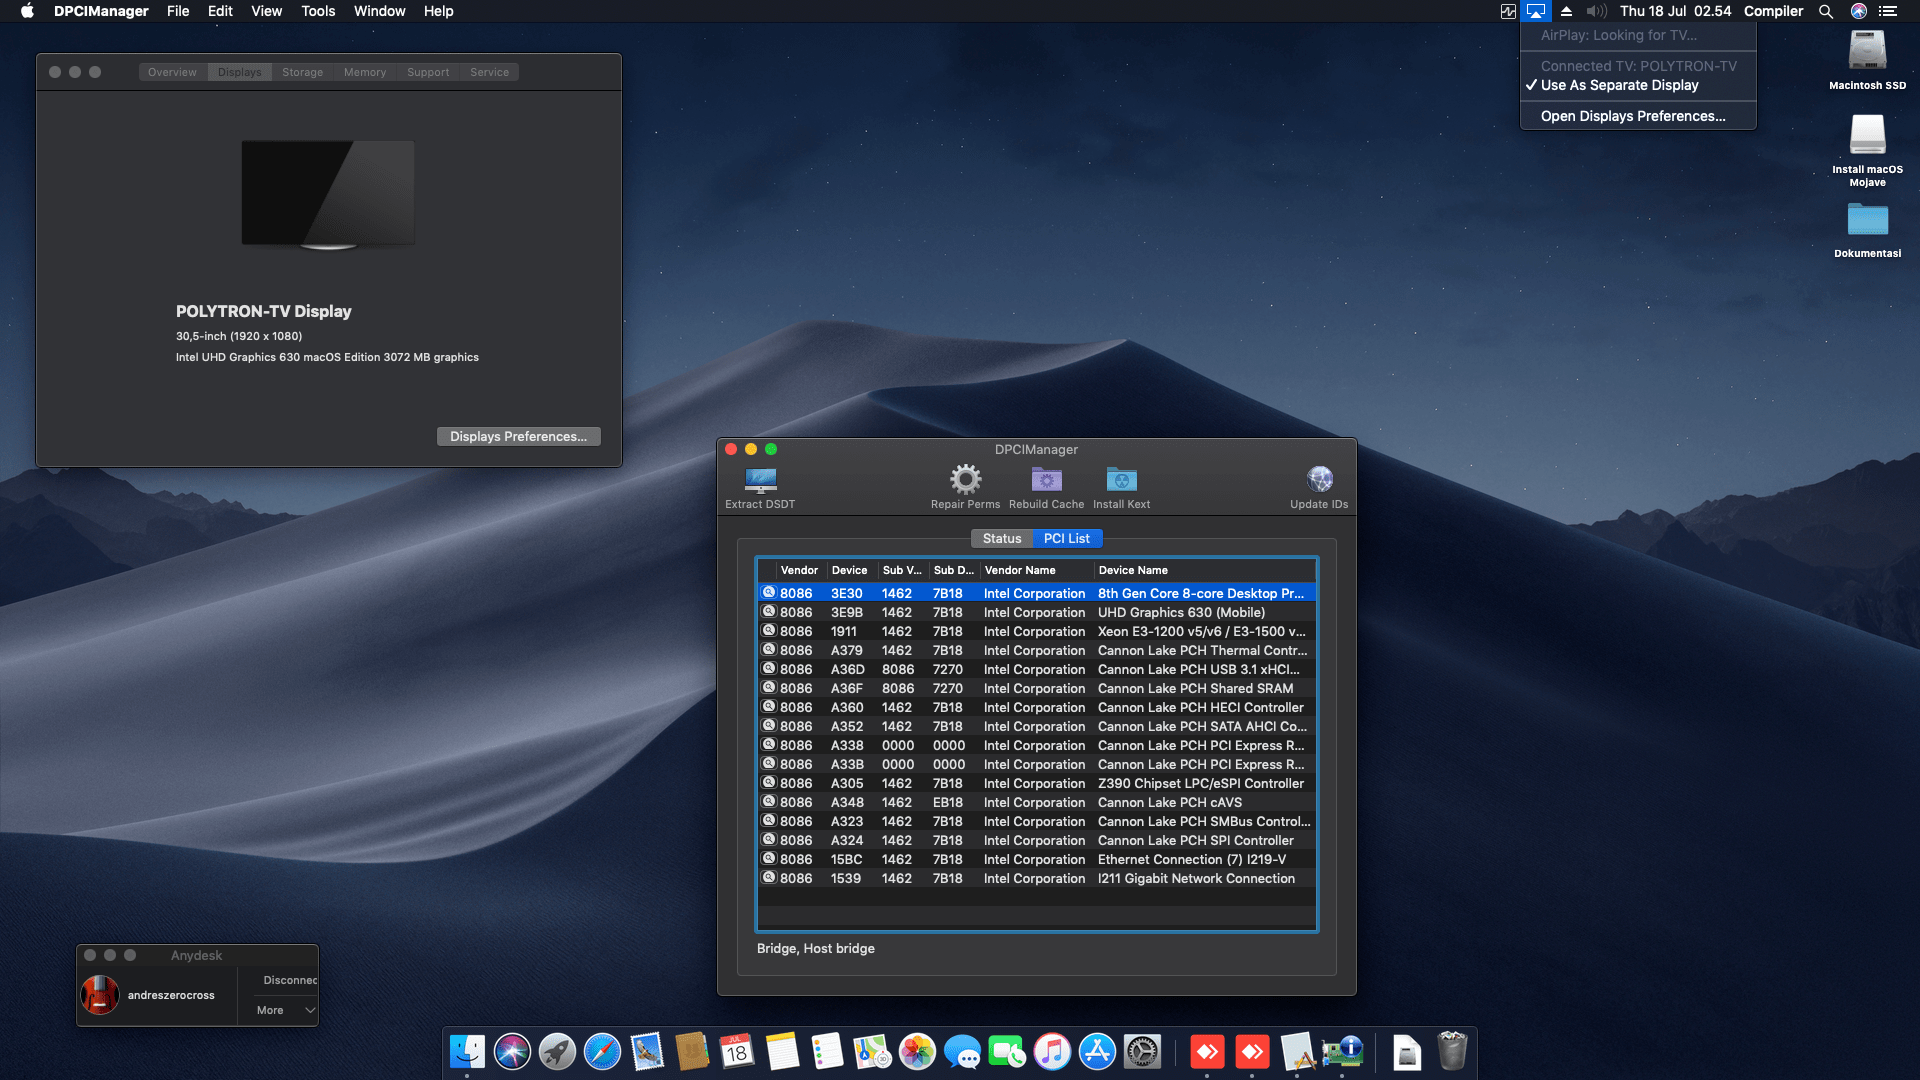Screen dimensions: 1920x1080
Task: Launch Siri from the Dock
Action: click(x=512, y=1052)
